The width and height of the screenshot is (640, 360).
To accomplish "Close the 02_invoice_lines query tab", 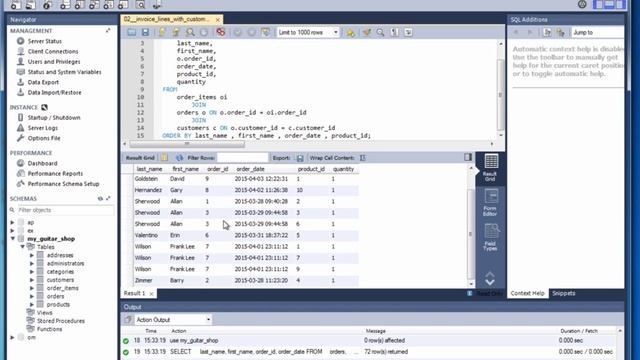I will point(218,20).
